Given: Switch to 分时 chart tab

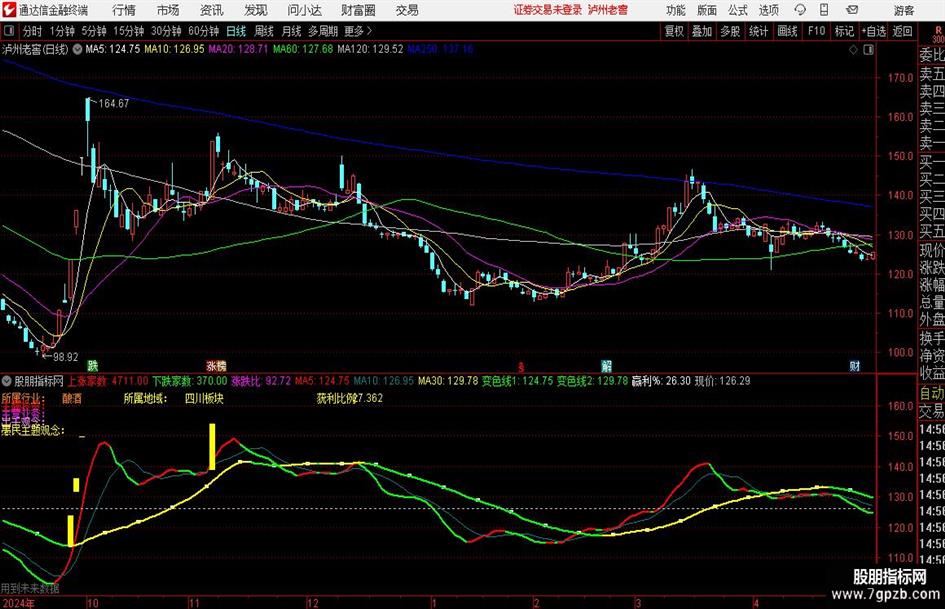Looking at the screenshot, I should tap(33, 31).
